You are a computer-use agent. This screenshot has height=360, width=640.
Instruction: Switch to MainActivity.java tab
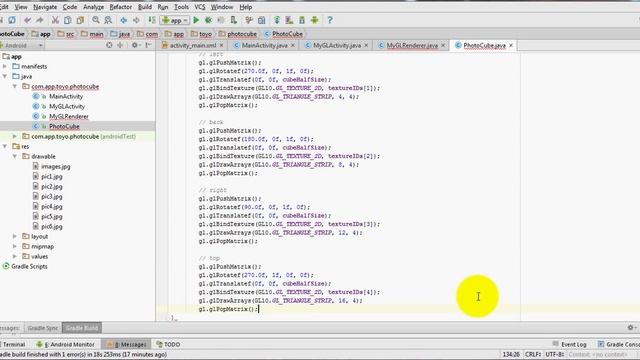point(264,45)
